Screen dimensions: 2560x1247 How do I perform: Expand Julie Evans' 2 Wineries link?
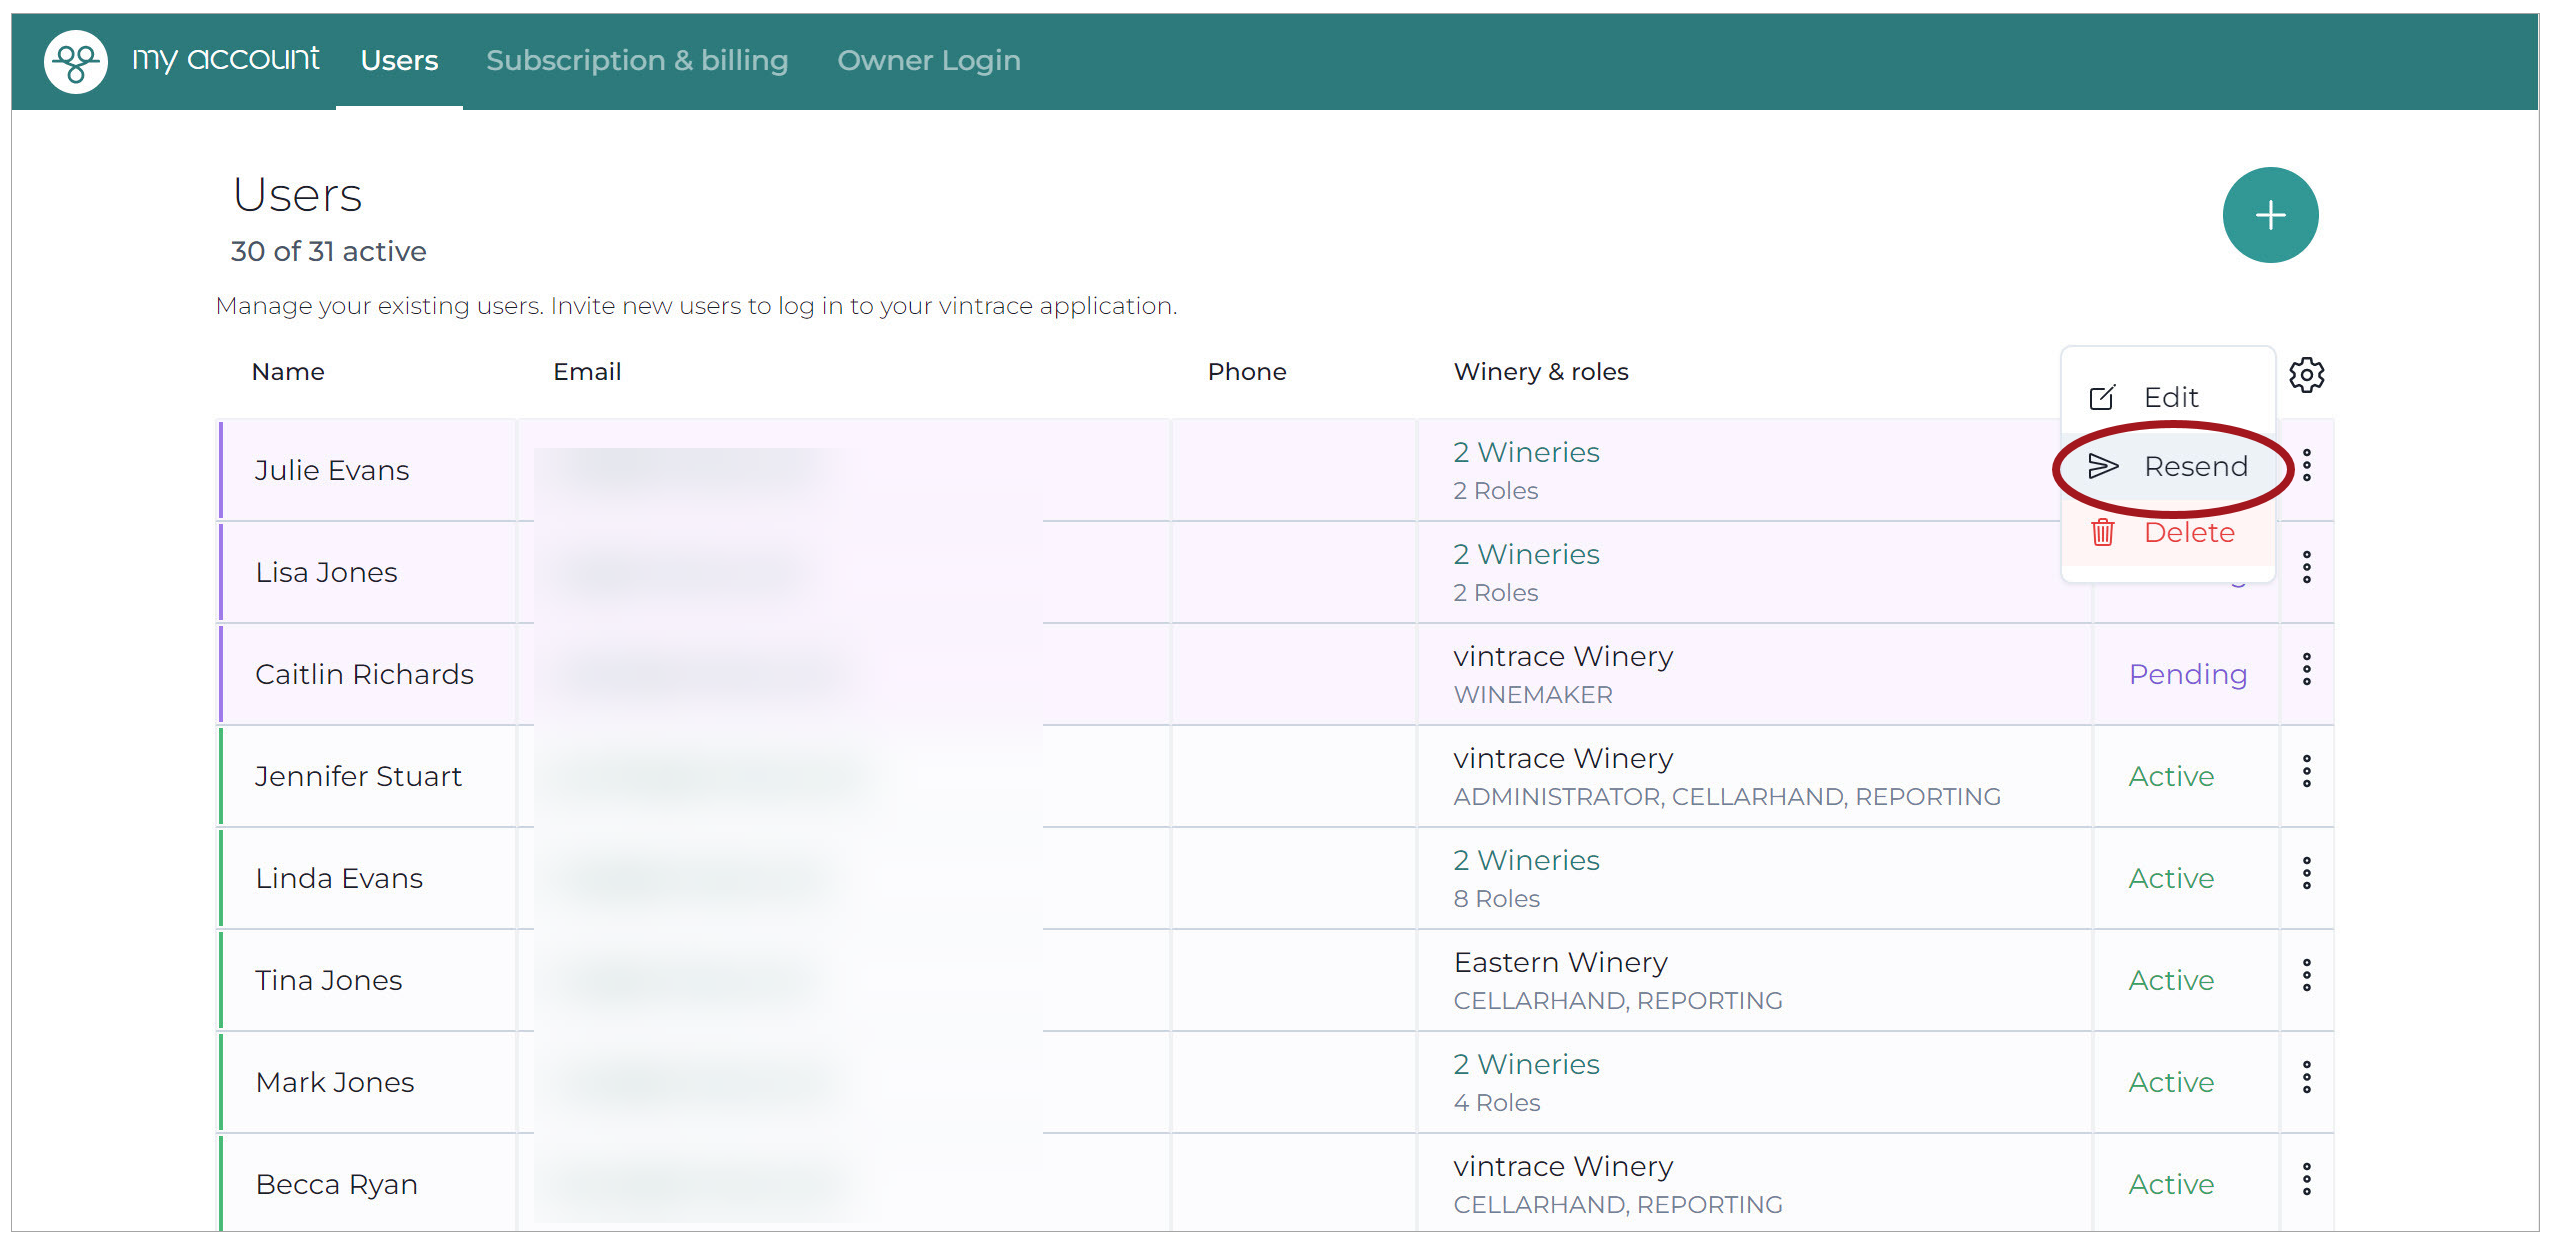pyautogui.click(x=1526, y=452)
